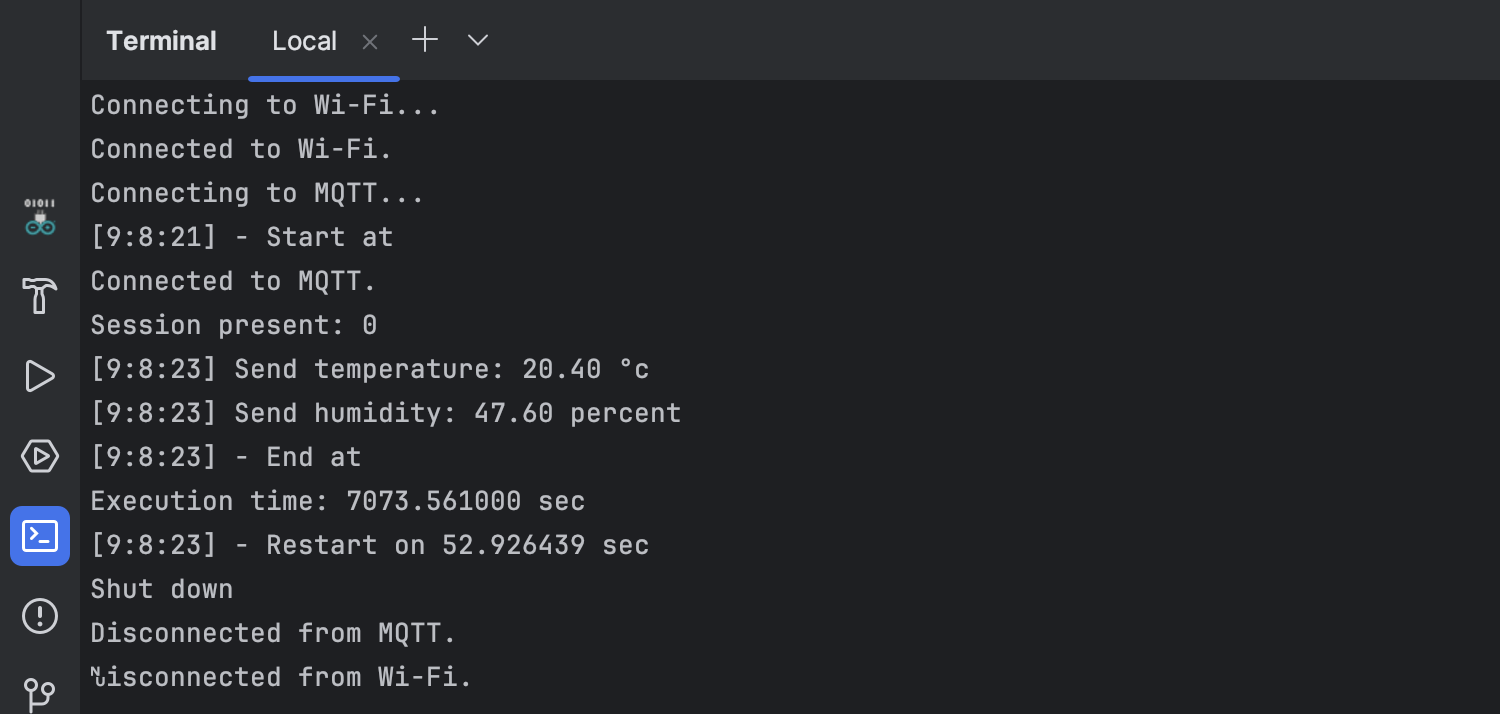Click the Terminal panel title

[x=161, y=41]
